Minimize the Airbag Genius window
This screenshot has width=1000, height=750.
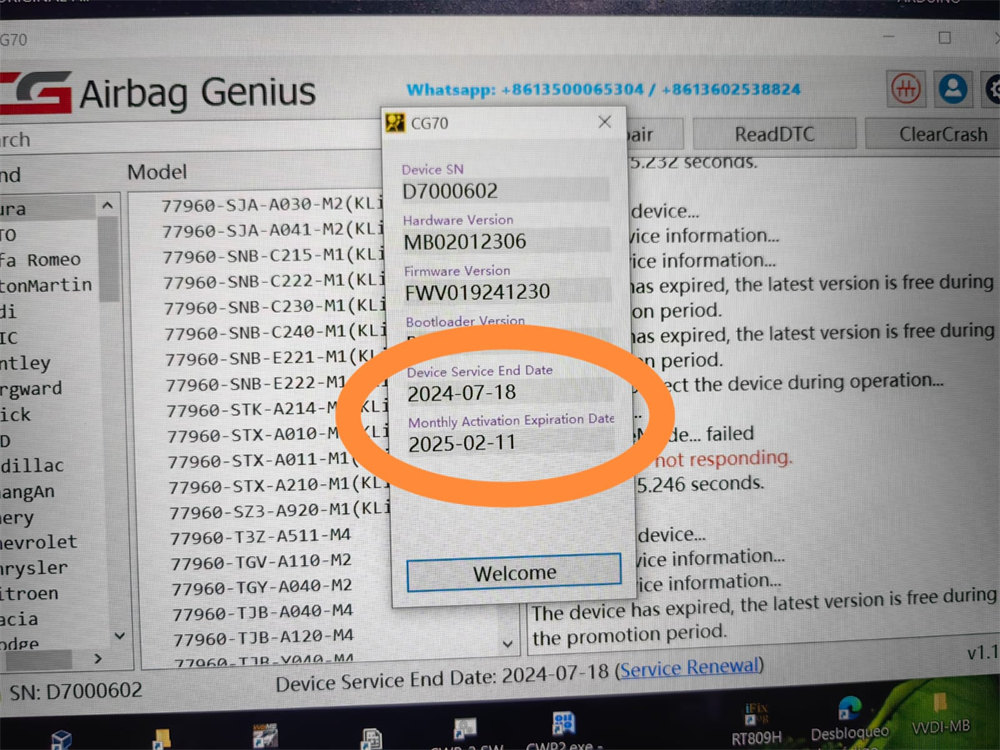888,37
